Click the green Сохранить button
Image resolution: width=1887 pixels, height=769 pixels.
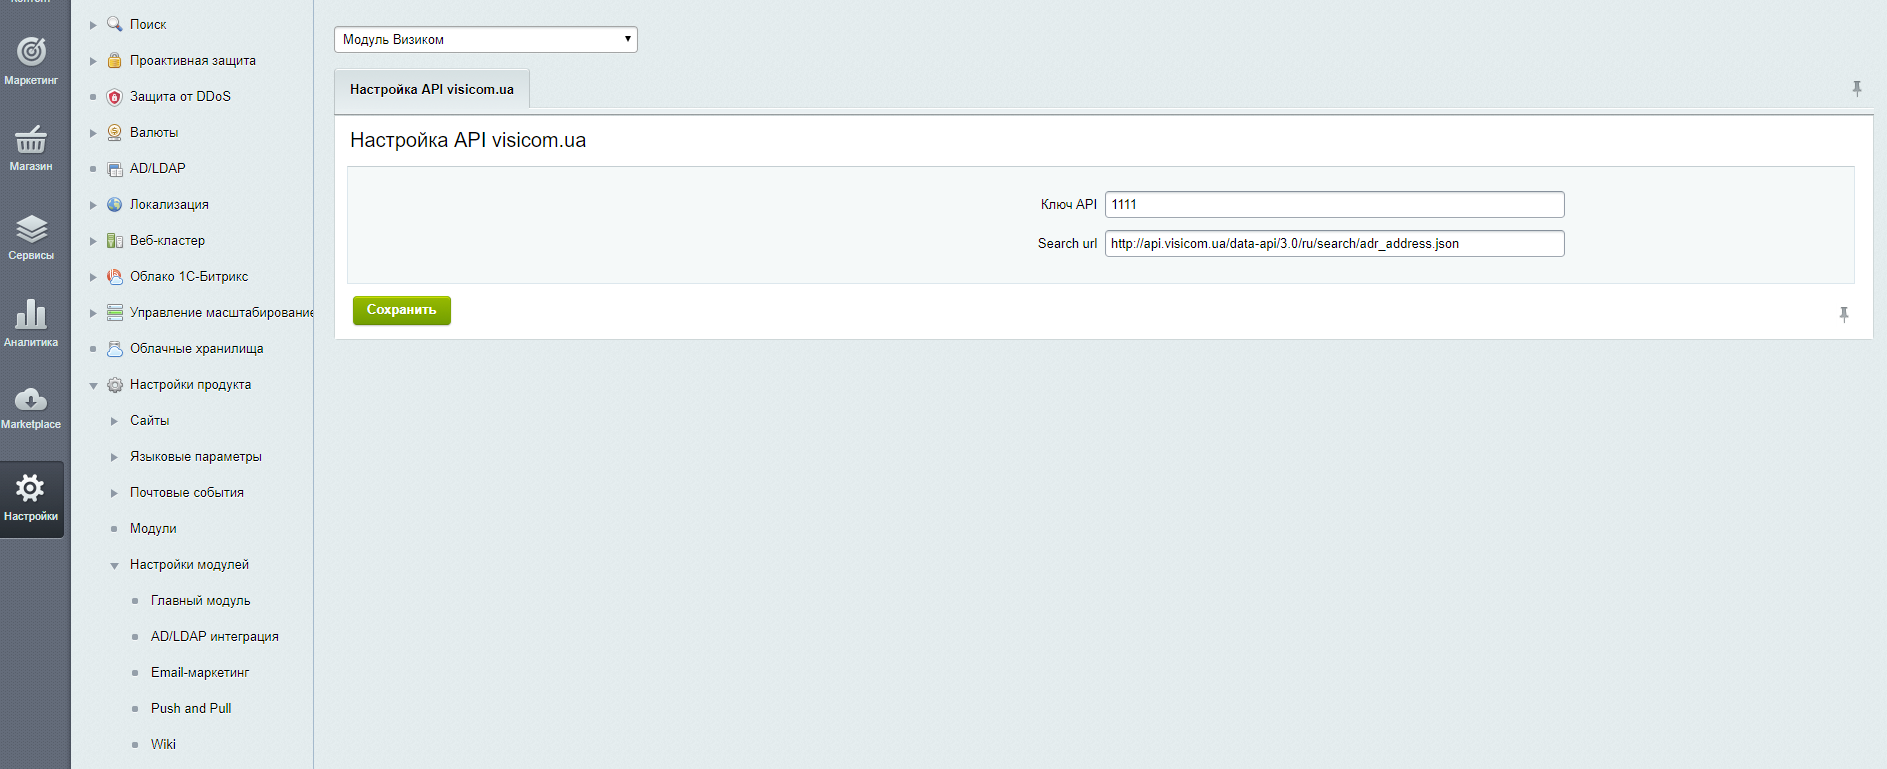coord(402,310)
